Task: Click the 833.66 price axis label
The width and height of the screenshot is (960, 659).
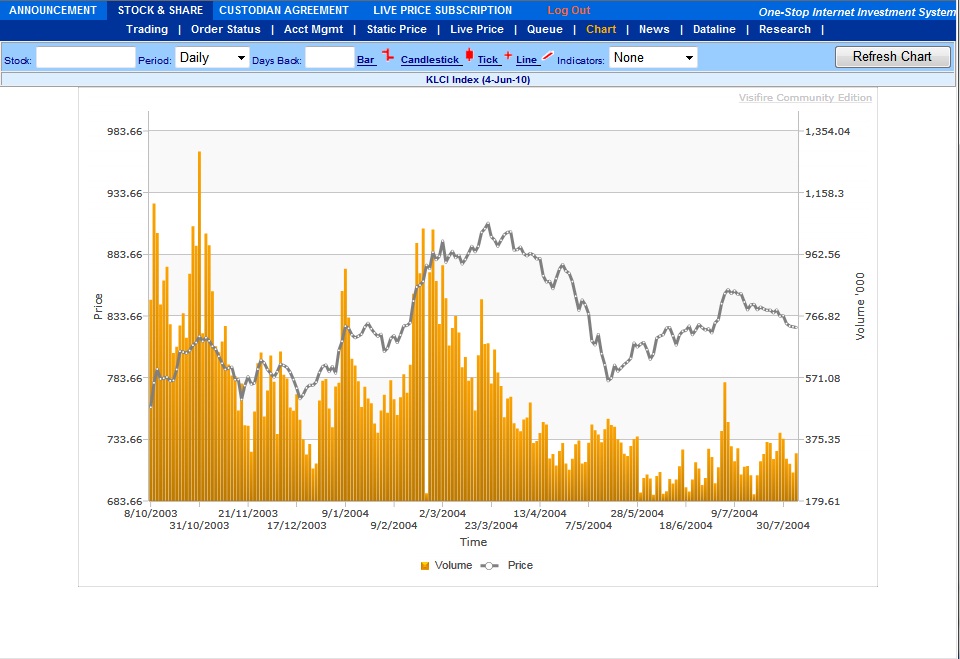Action: click(x=125, y=317)
